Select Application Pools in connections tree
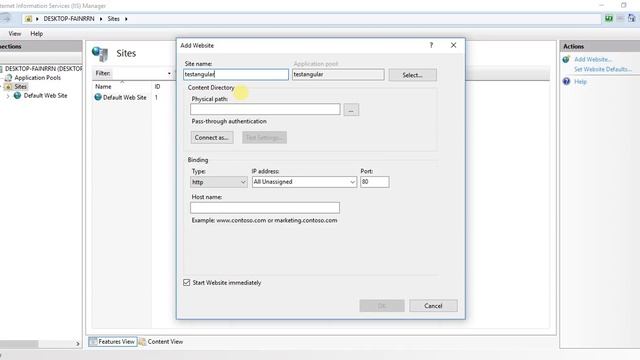This screenshot has width=640, height=360. point(38,78)
